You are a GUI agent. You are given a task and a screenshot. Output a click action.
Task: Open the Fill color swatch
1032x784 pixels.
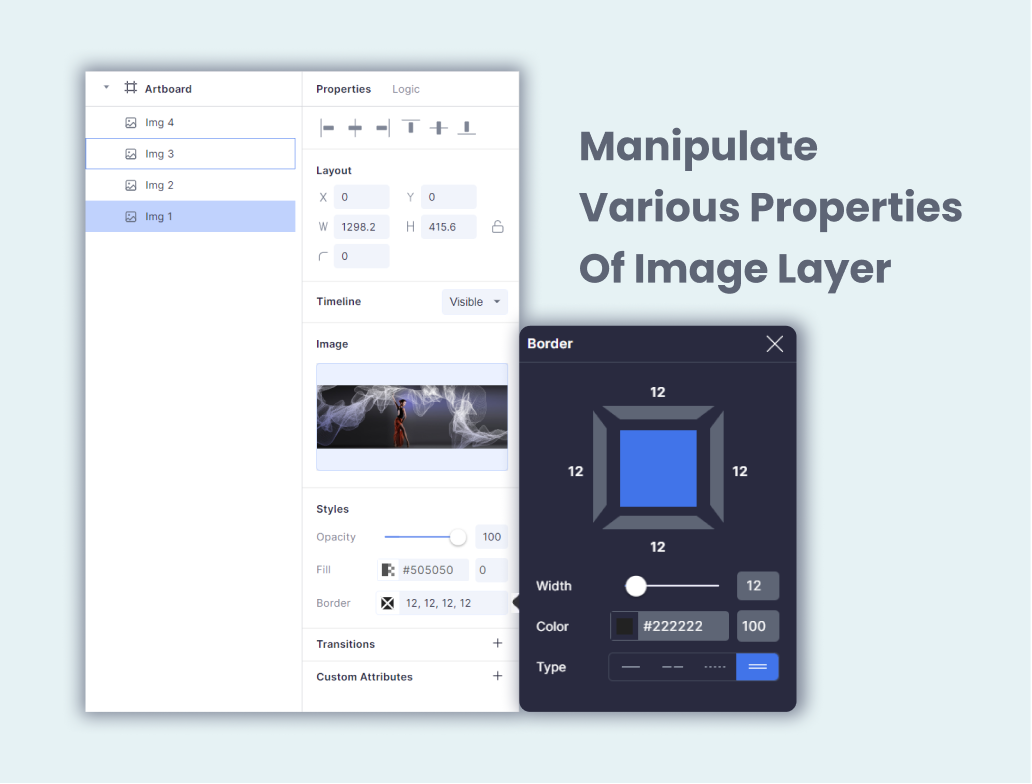click(388, 570)
